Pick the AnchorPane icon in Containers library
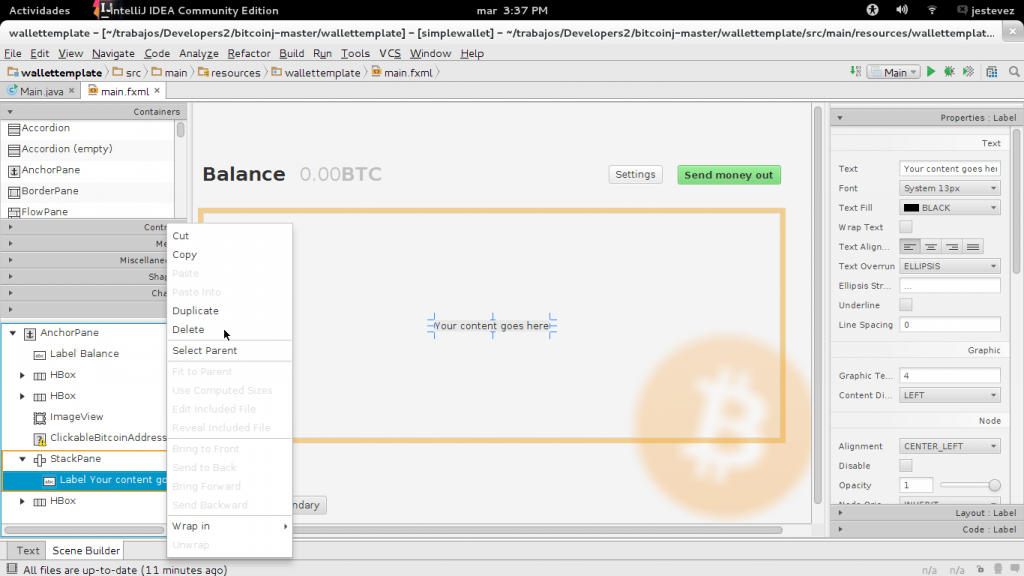The height and width of the screenshot is (576, 1024). coord(14,171)
